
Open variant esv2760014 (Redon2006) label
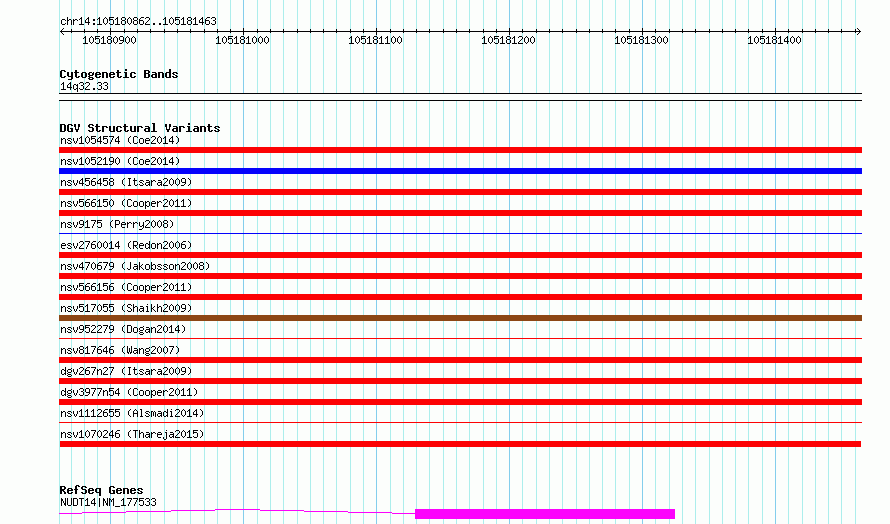tap(126, 245)
